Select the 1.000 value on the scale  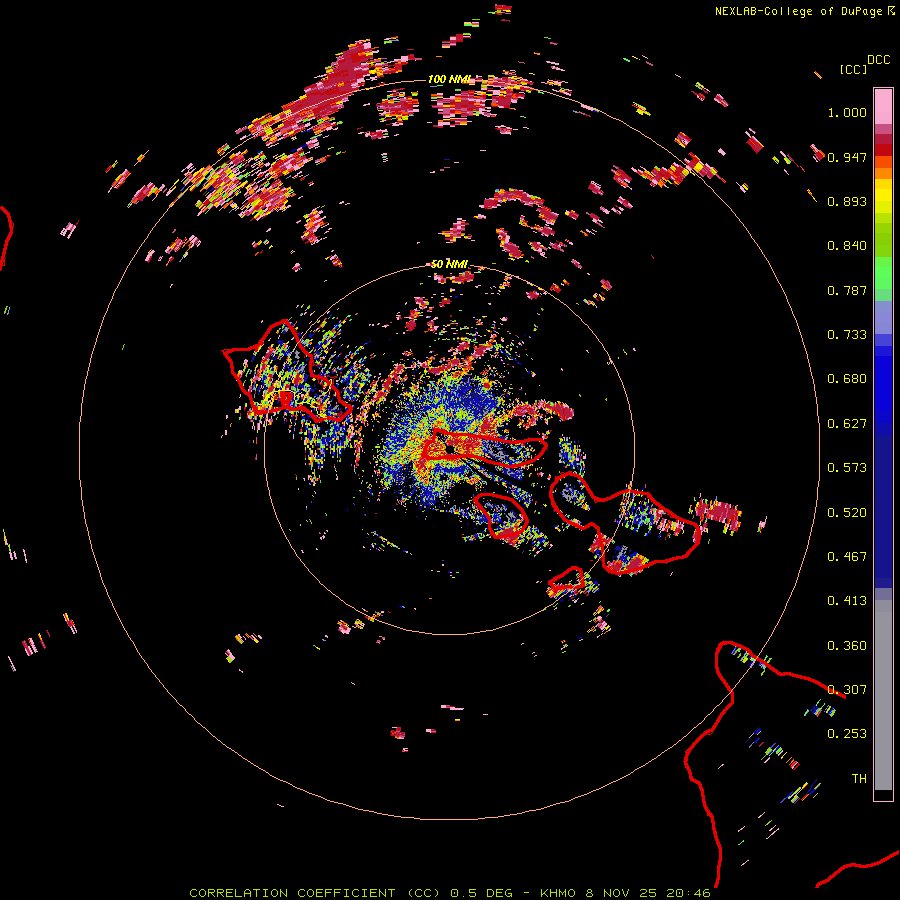click(847, 112)
